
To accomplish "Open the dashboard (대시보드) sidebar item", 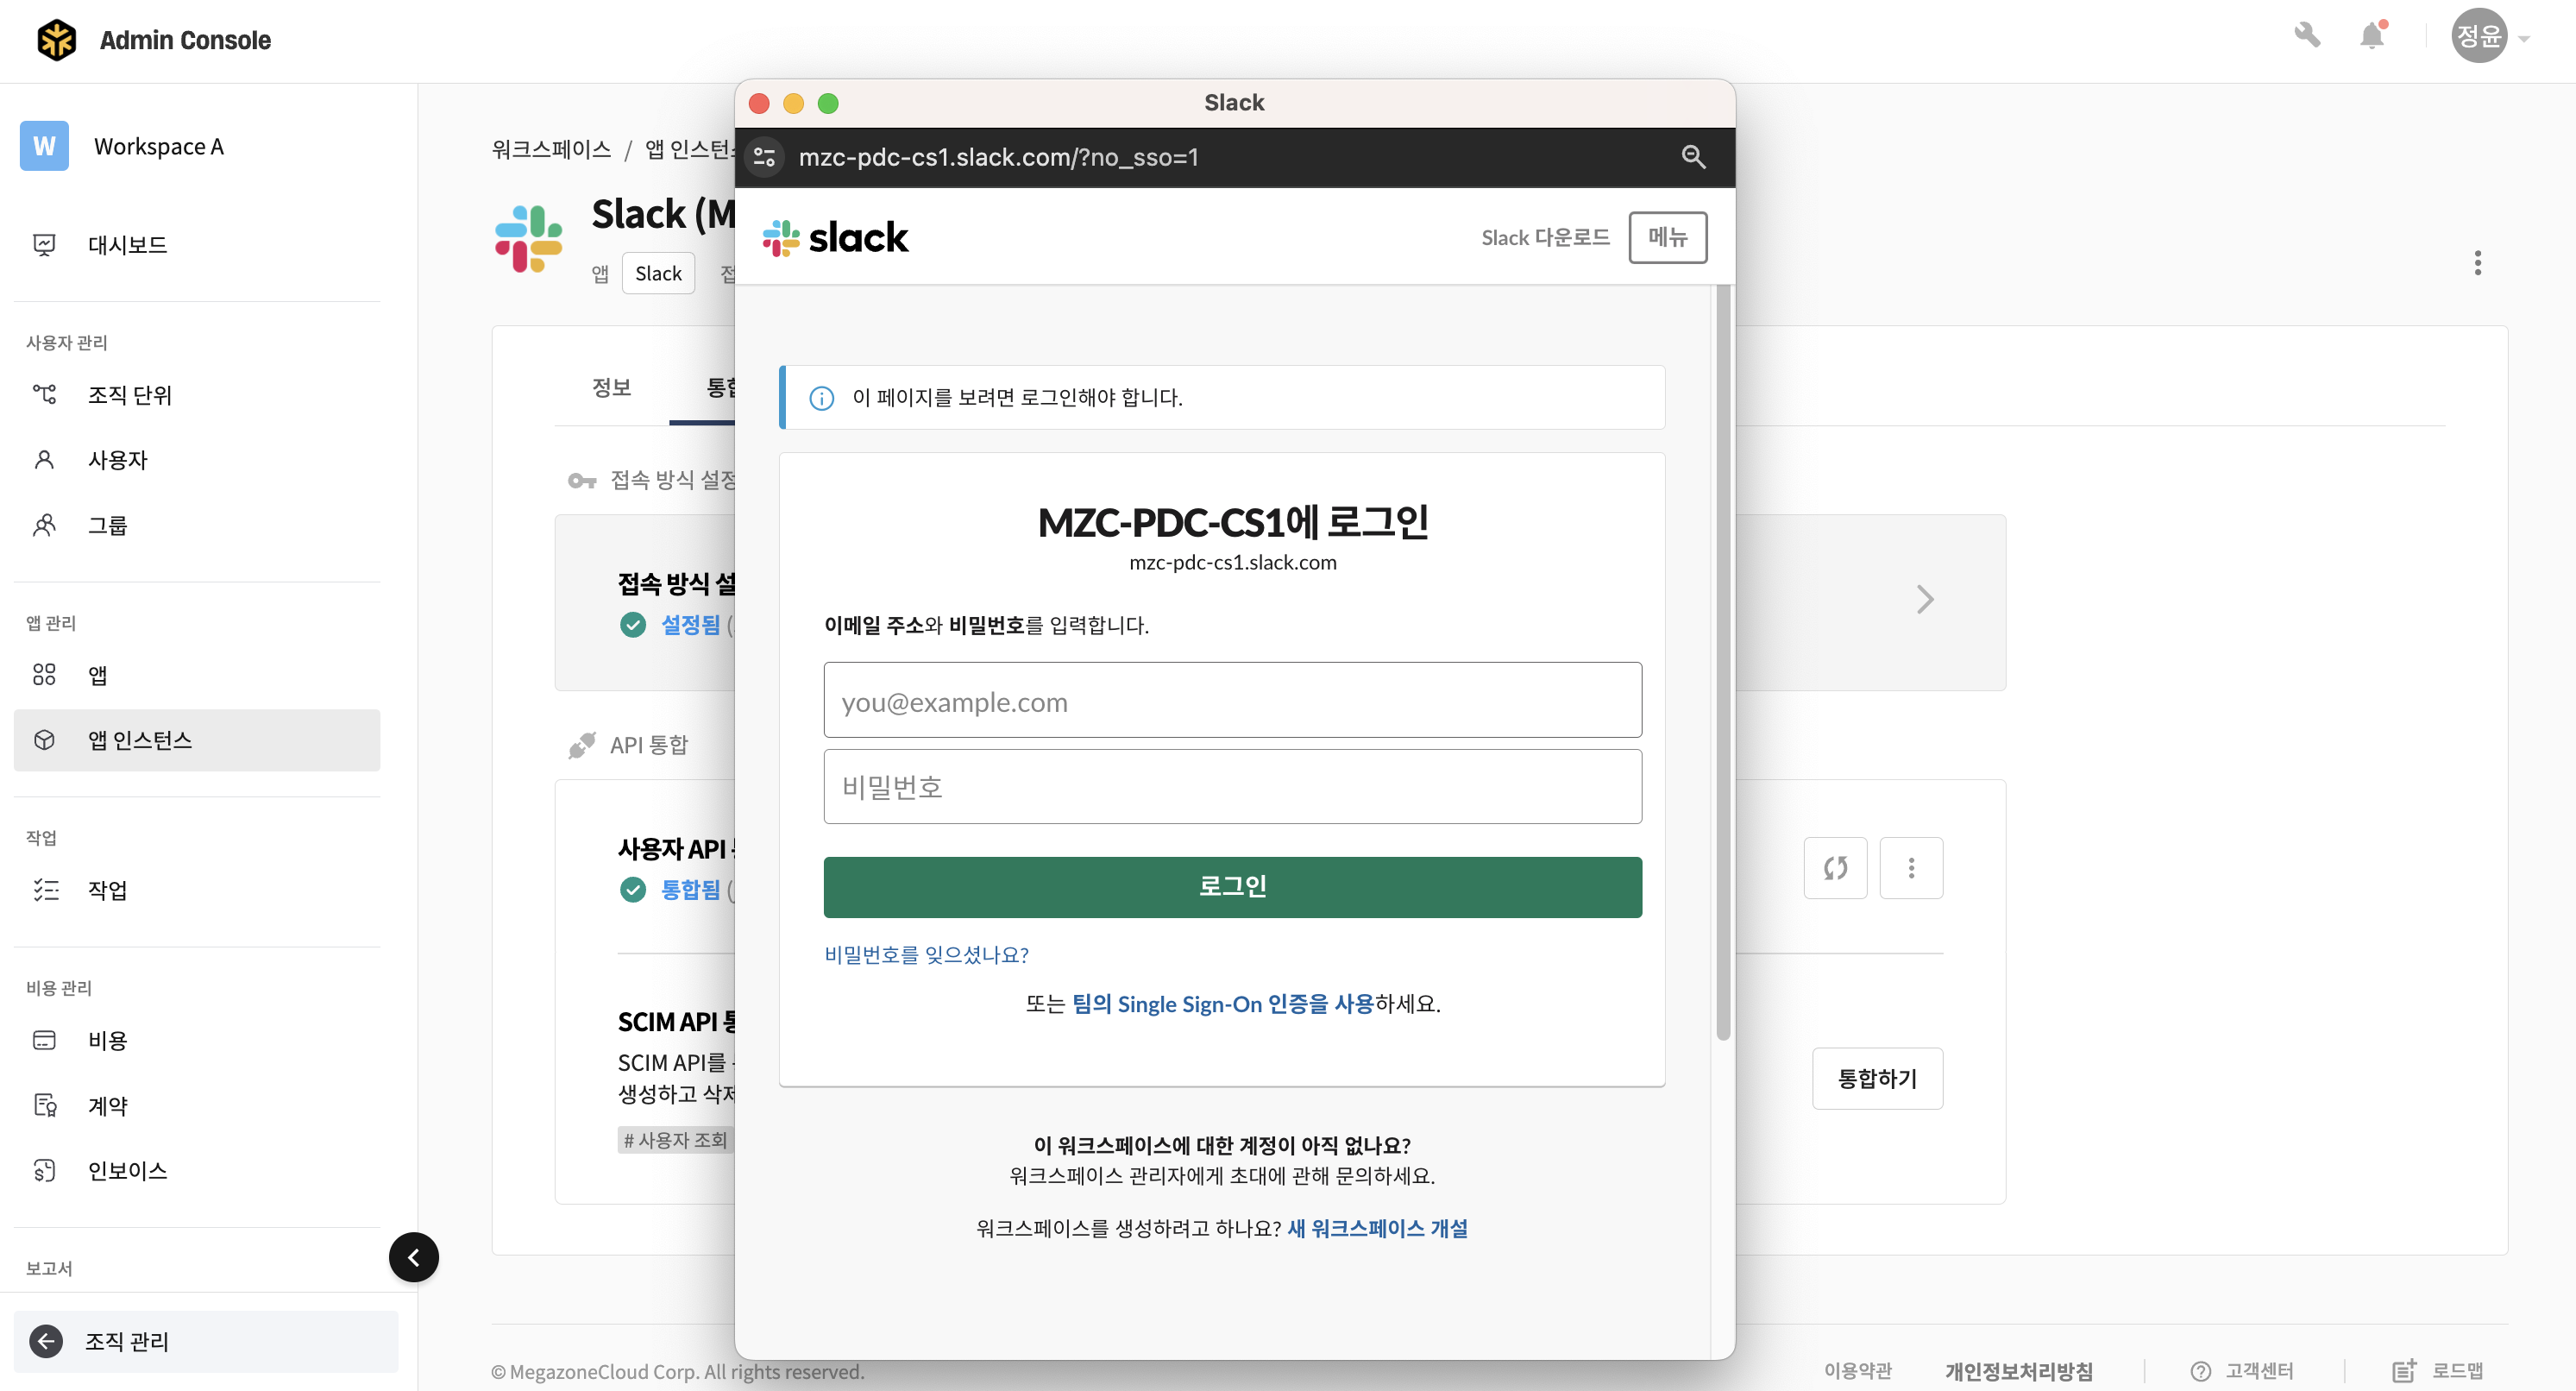I will [x=127, y=245].
